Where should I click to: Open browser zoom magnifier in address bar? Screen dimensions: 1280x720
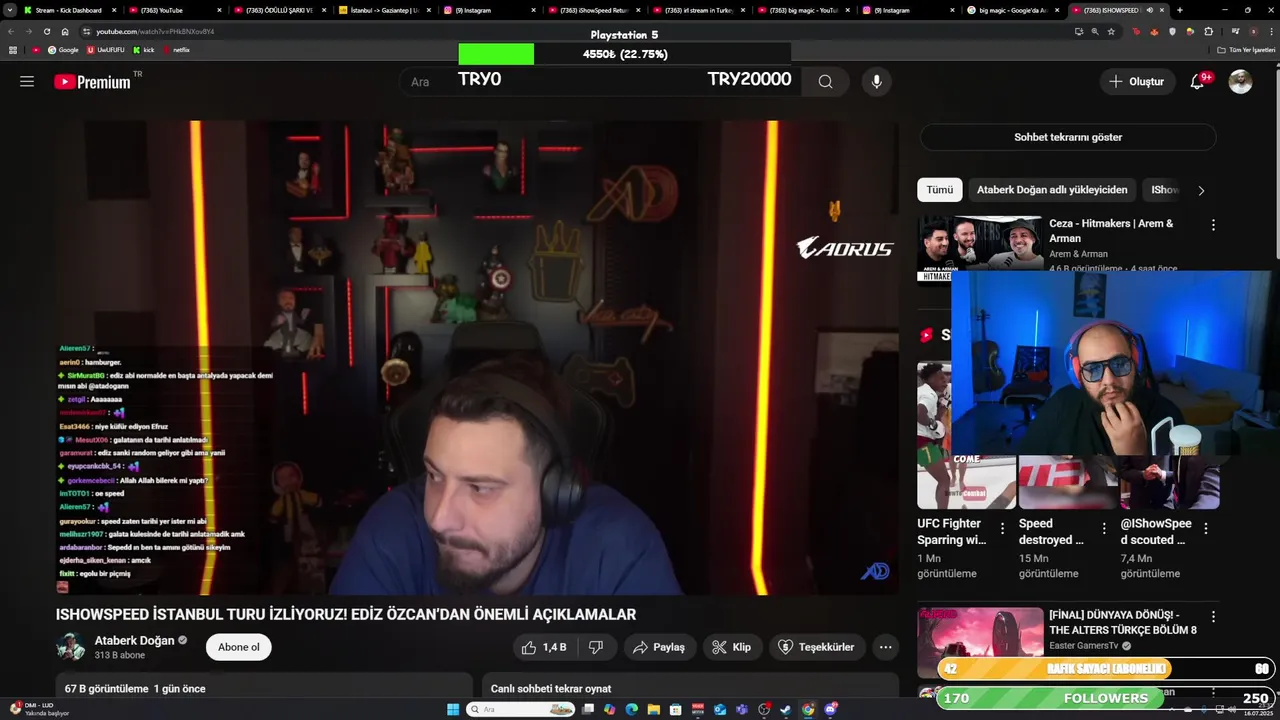coord(1095,31)
